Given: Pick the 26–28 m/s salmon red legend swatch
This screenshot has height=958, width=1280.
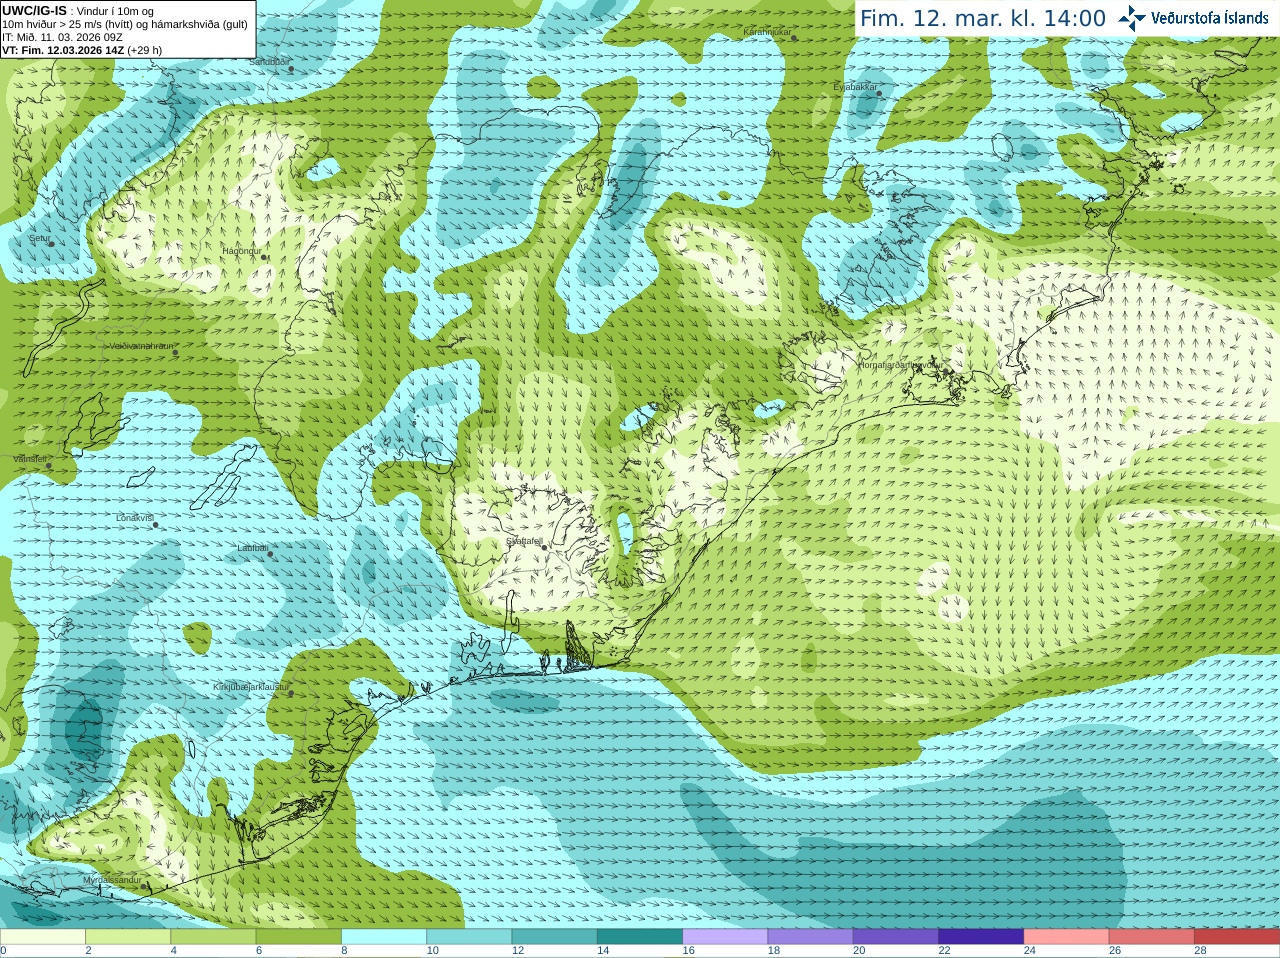Looking at the screenshot, I should pyautogui.click(x=1152, y=937).
